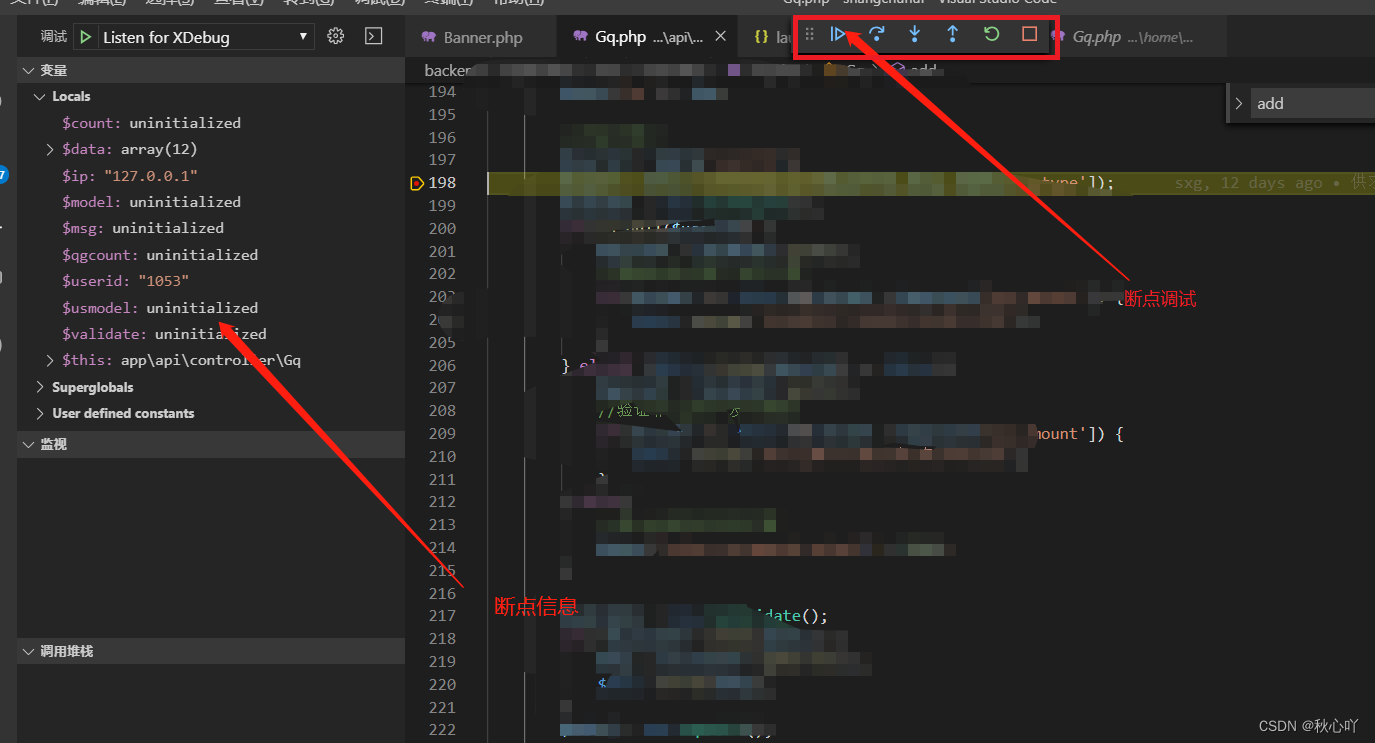Open the debug console icon

point(373,36)
